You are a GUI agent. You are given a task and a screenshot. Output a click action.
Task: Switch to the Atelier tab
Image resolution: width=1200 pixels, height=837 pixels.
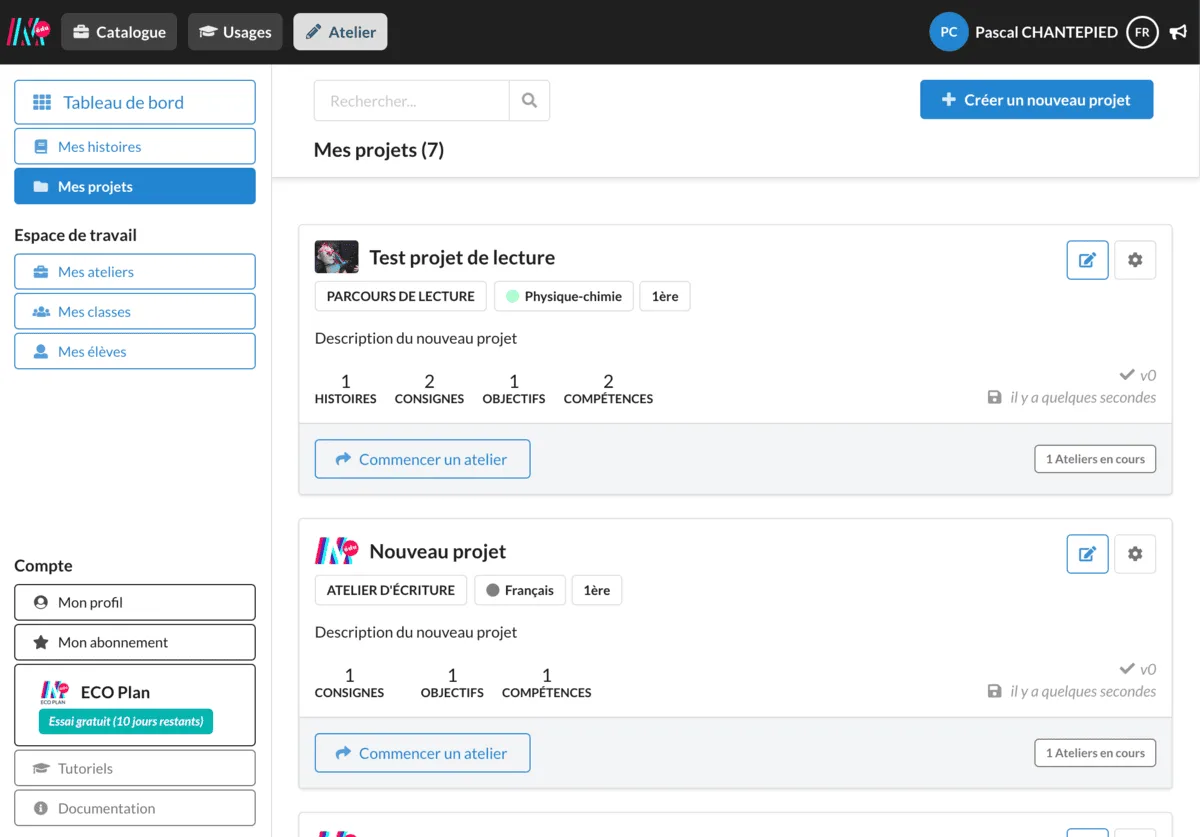coord(340,32)
